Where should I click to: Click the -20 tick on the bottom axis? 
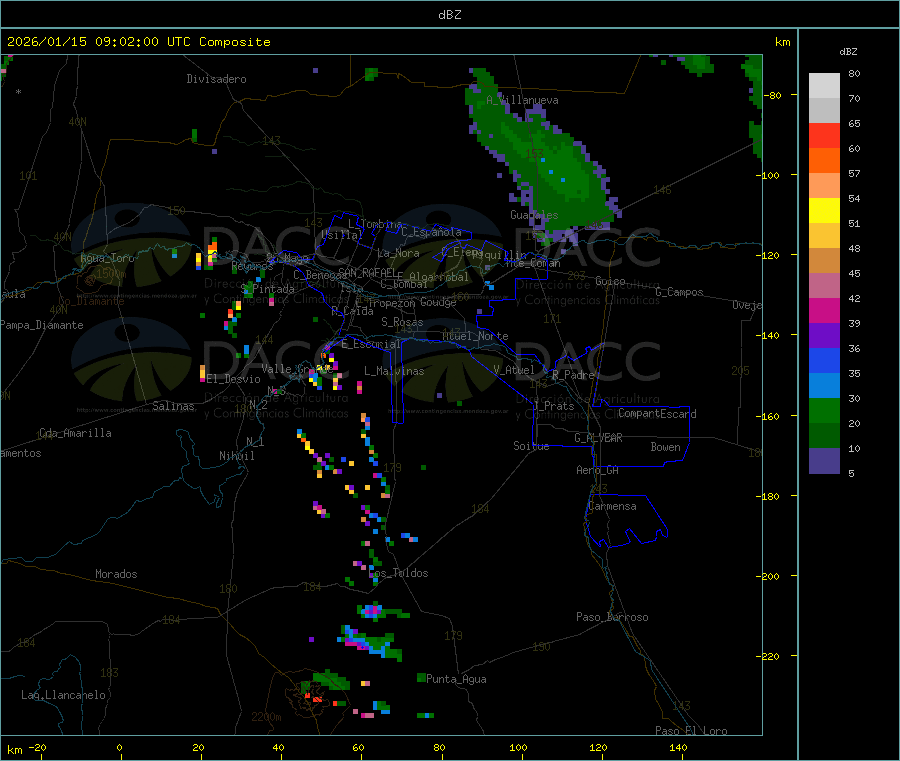(x=38, y=747)
